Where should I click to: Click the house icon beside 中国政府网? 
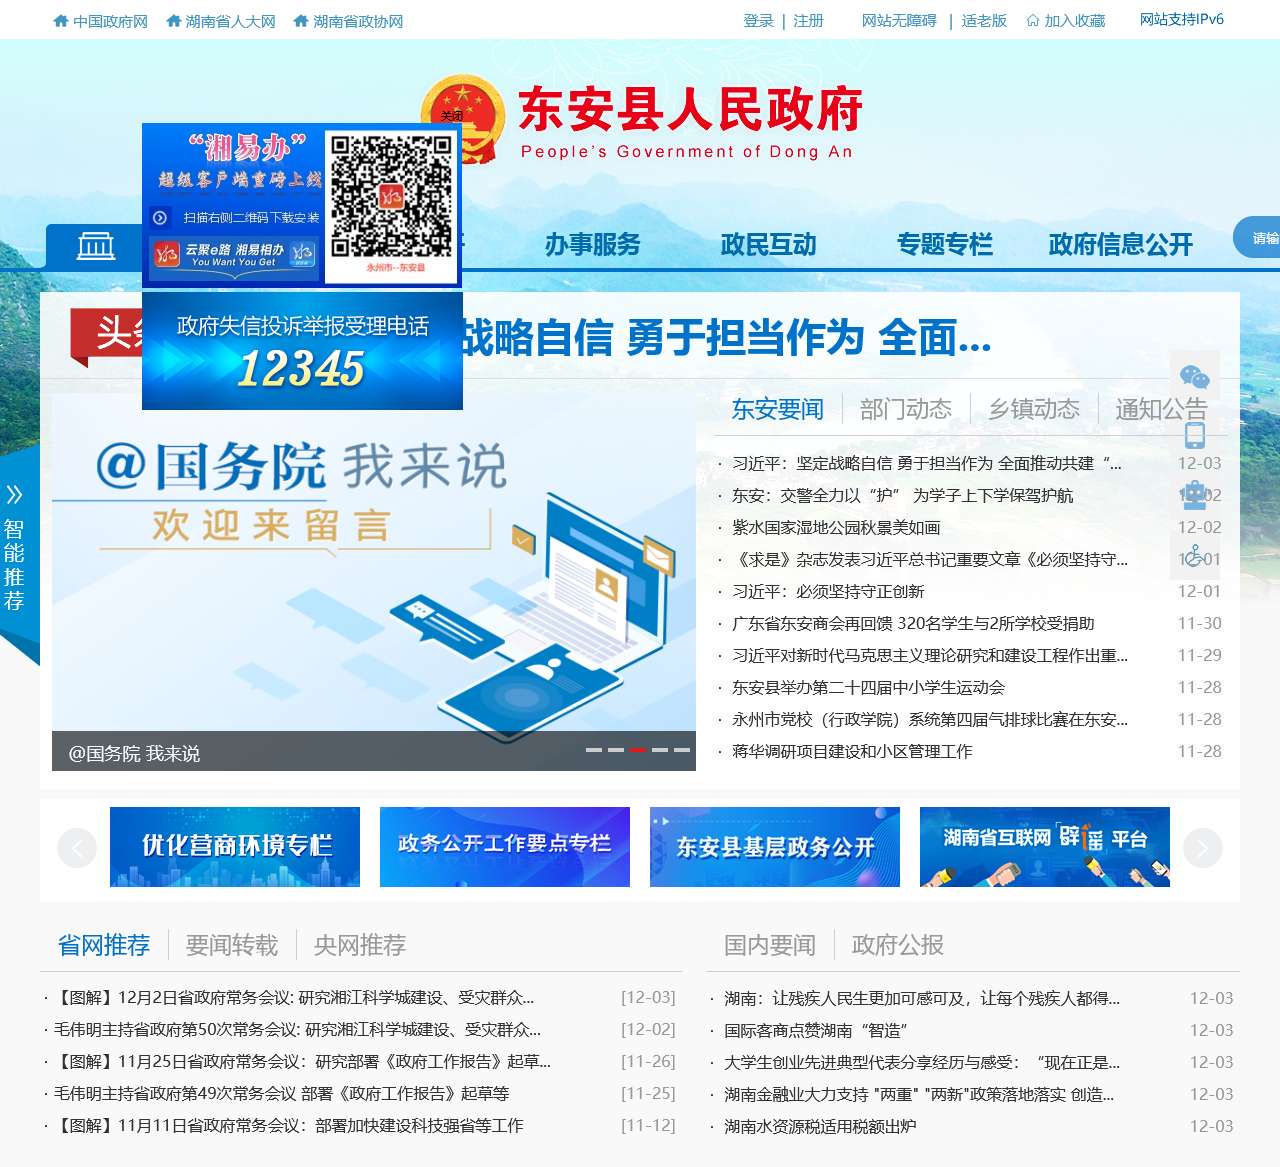coord(61,21)
